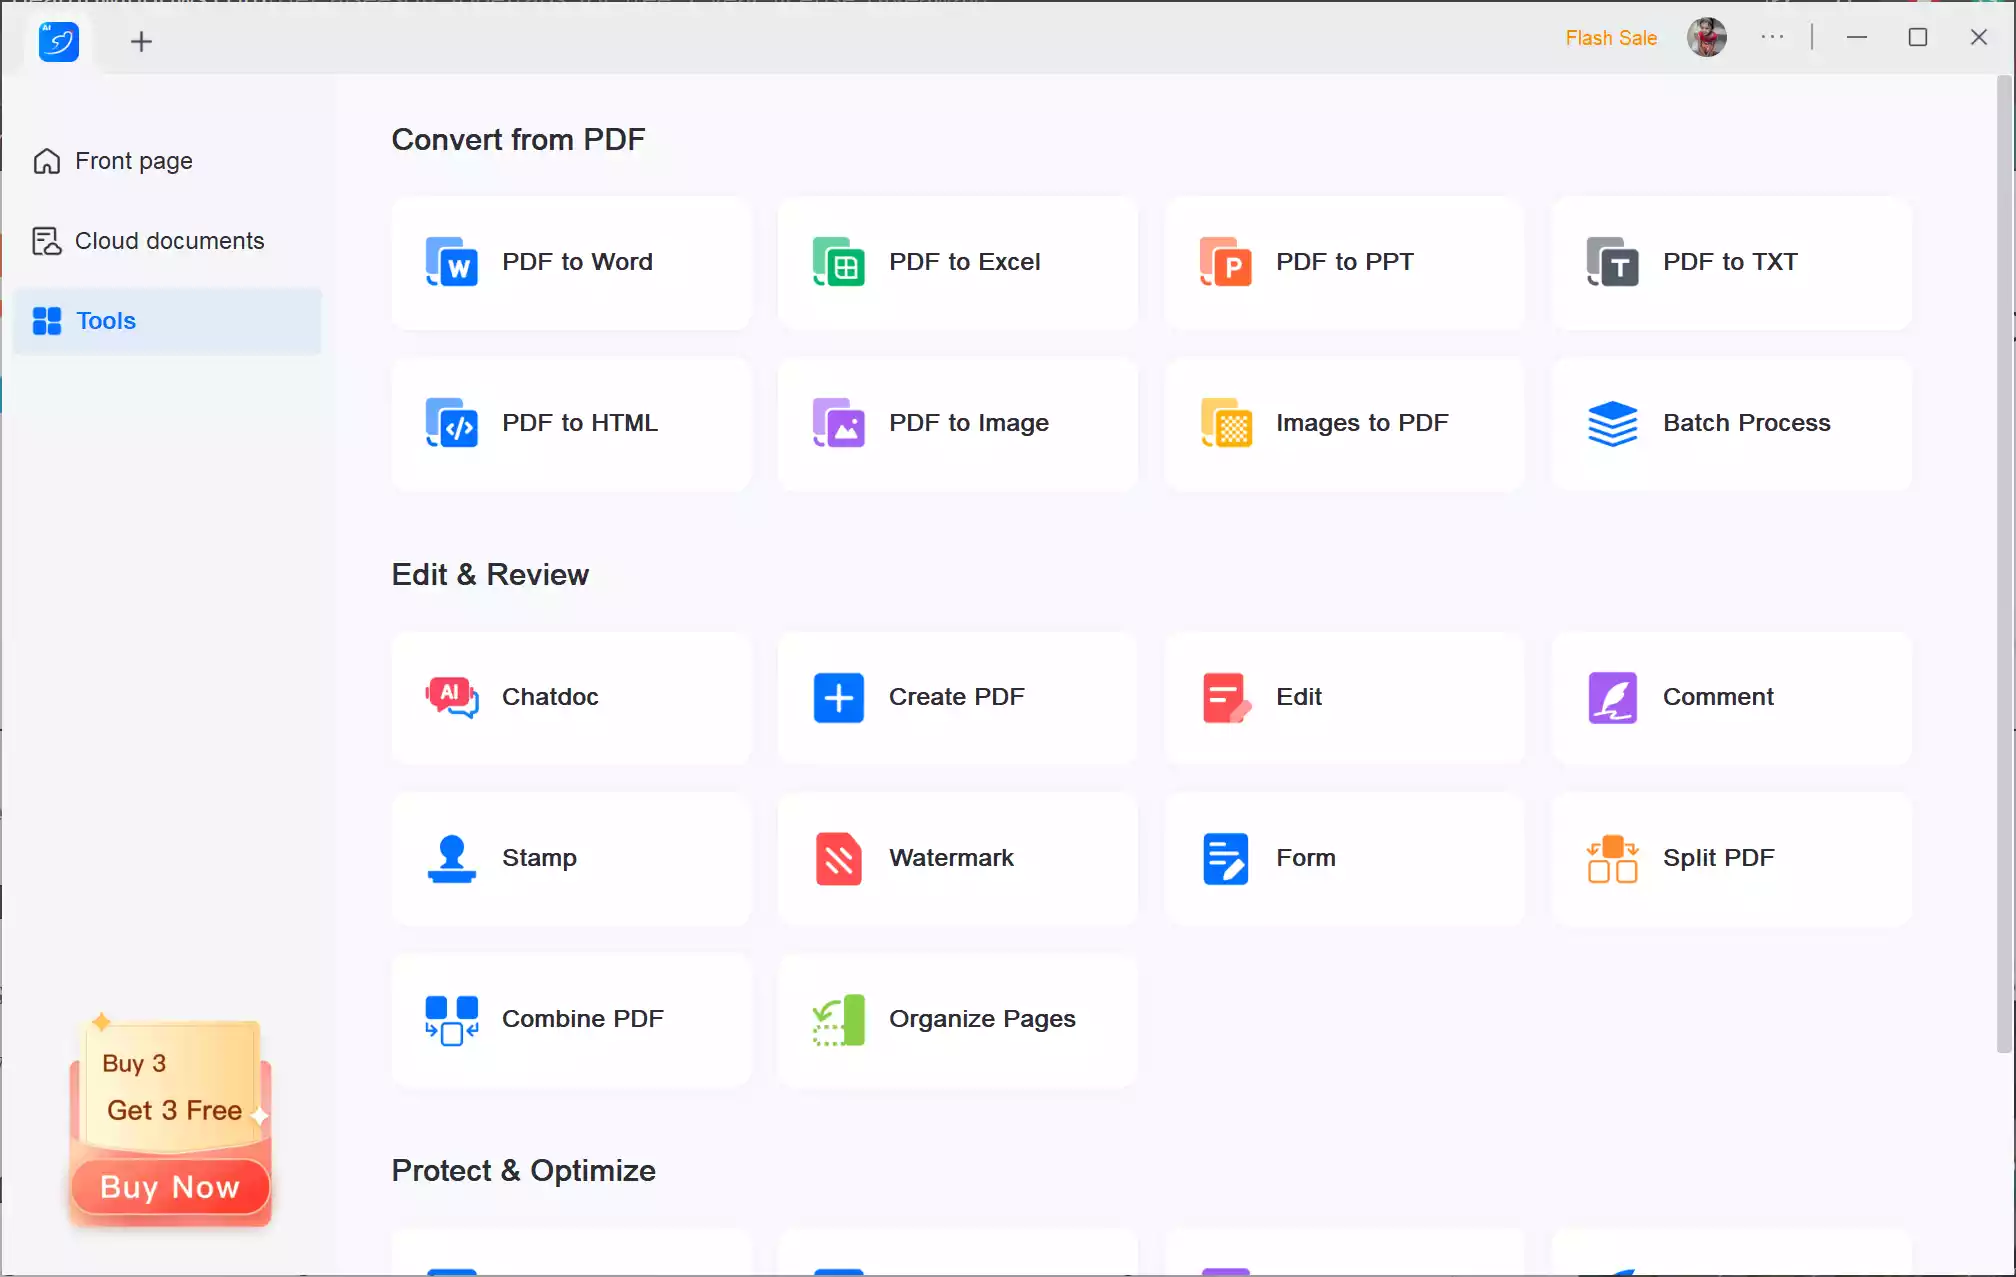Go to Front page in sidebar
2016x1277 pixels.
point(166,161)
